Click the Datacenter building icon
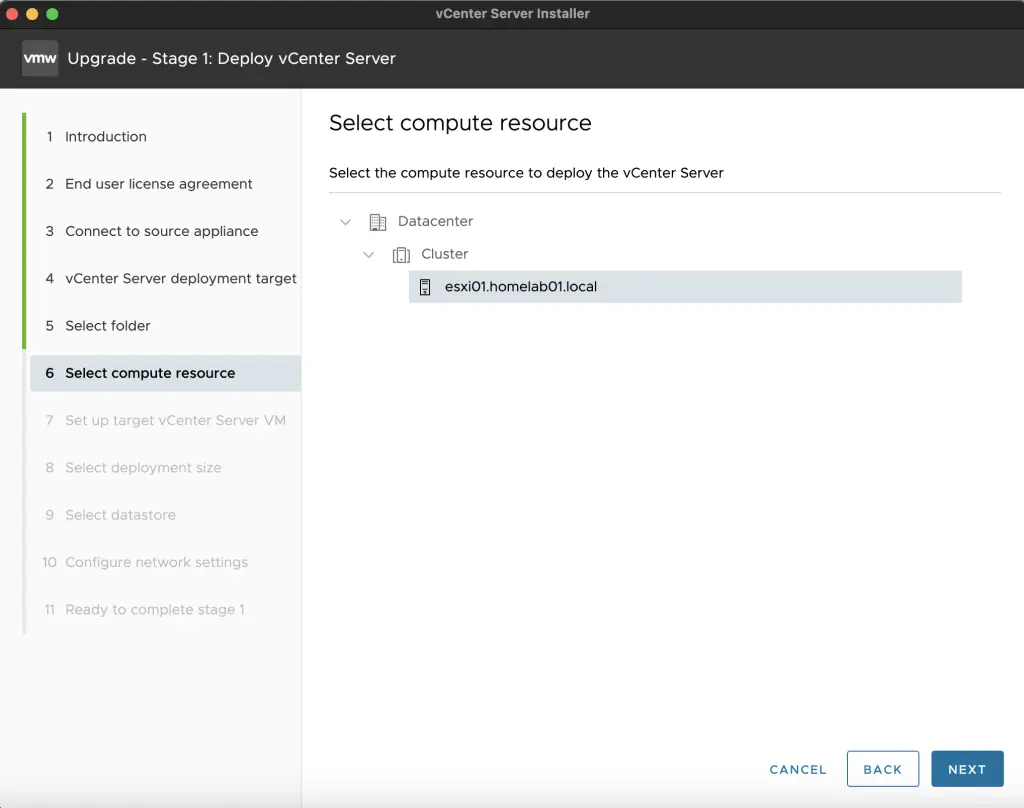 point(378,221)
